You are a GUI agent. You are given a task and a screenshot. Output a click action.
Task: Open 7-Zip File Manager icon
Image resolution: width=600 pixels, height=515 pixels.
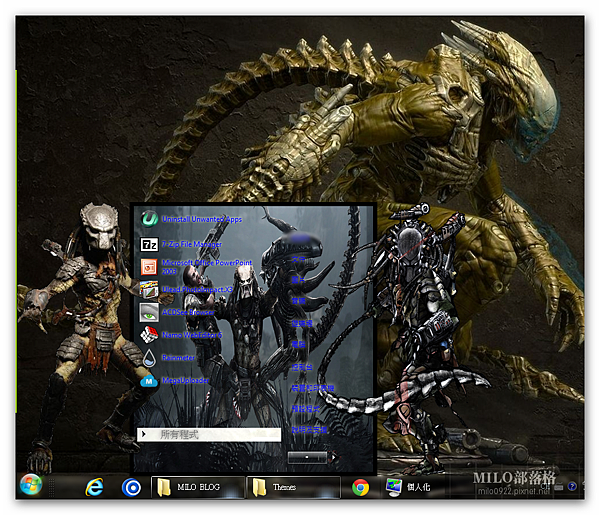pos(149,244)
